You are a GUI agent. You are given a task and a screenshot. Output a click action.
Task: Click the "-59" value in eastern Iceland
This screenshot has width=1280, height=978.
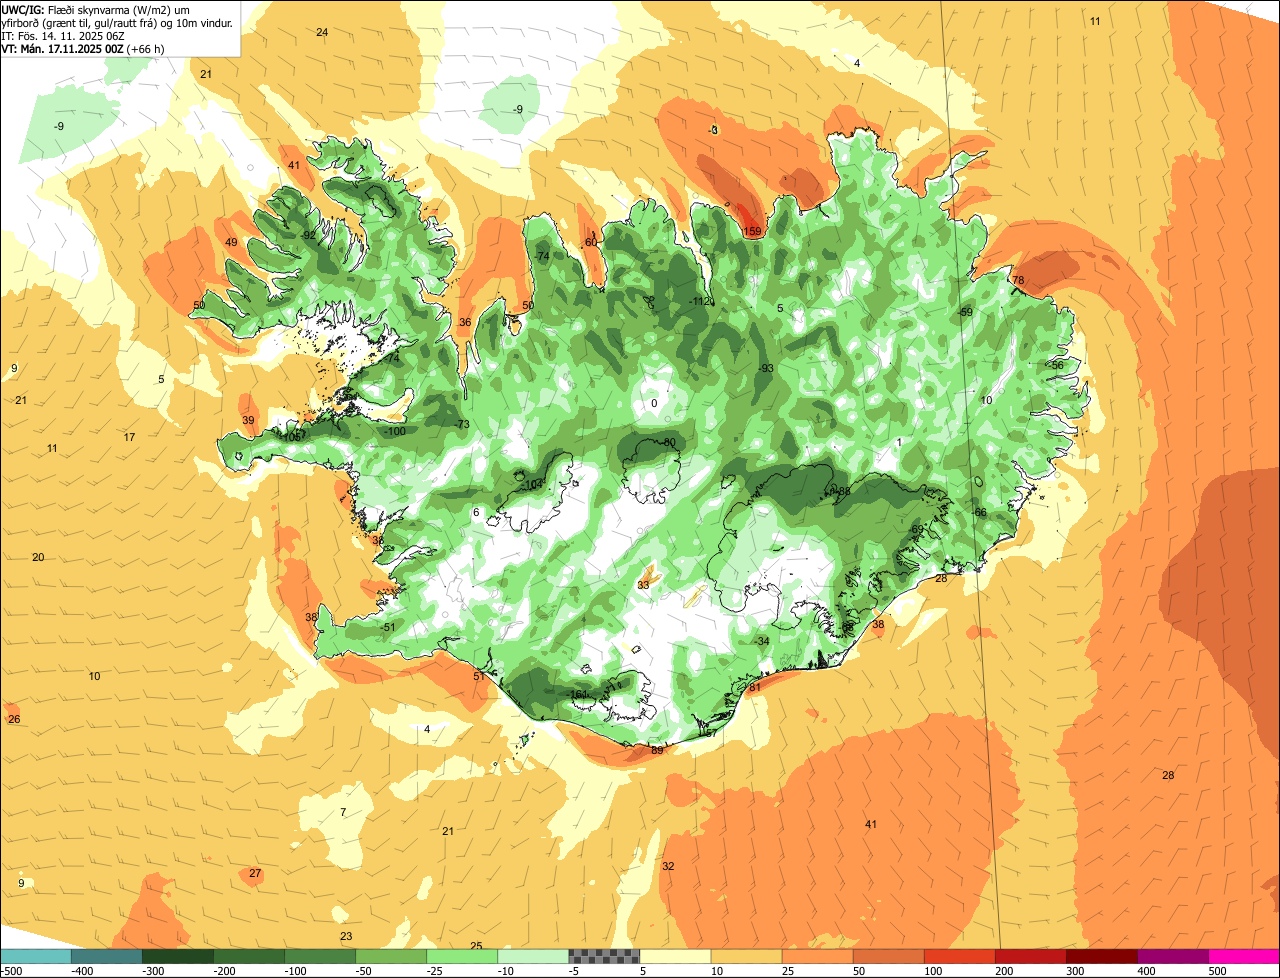(965, 312)
